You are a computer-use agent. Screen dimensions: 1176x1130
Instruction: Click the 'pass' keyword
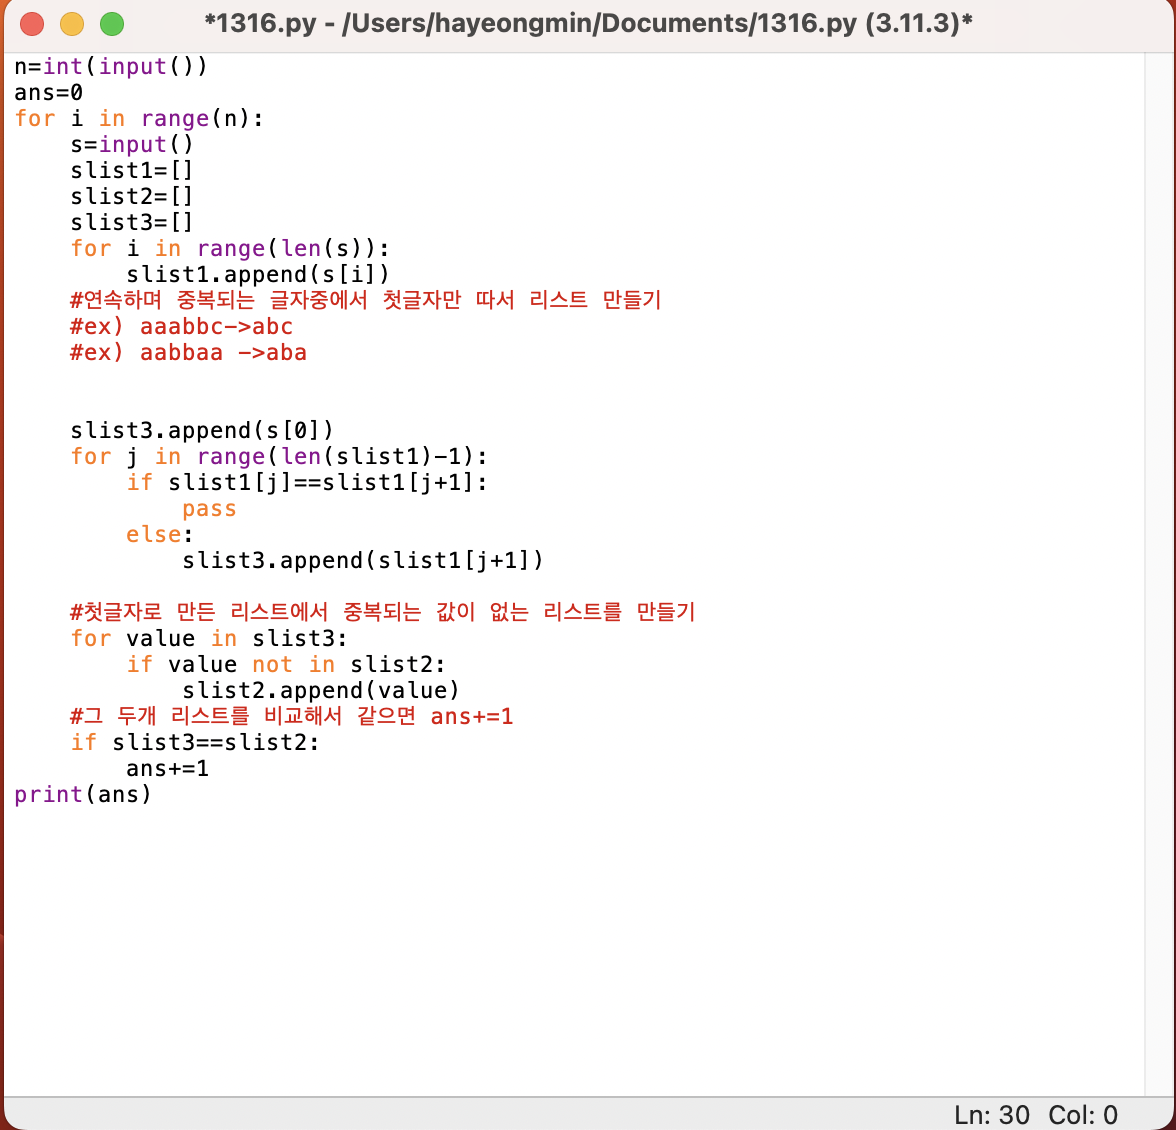click(x=209, y=508)
